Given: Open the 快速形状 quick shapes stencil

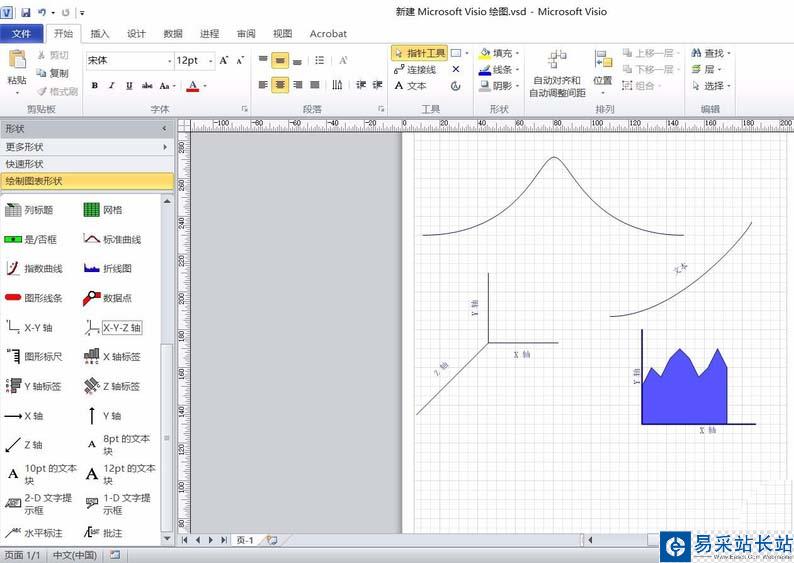Looking at the screenshot, I should tap(87, 164).
